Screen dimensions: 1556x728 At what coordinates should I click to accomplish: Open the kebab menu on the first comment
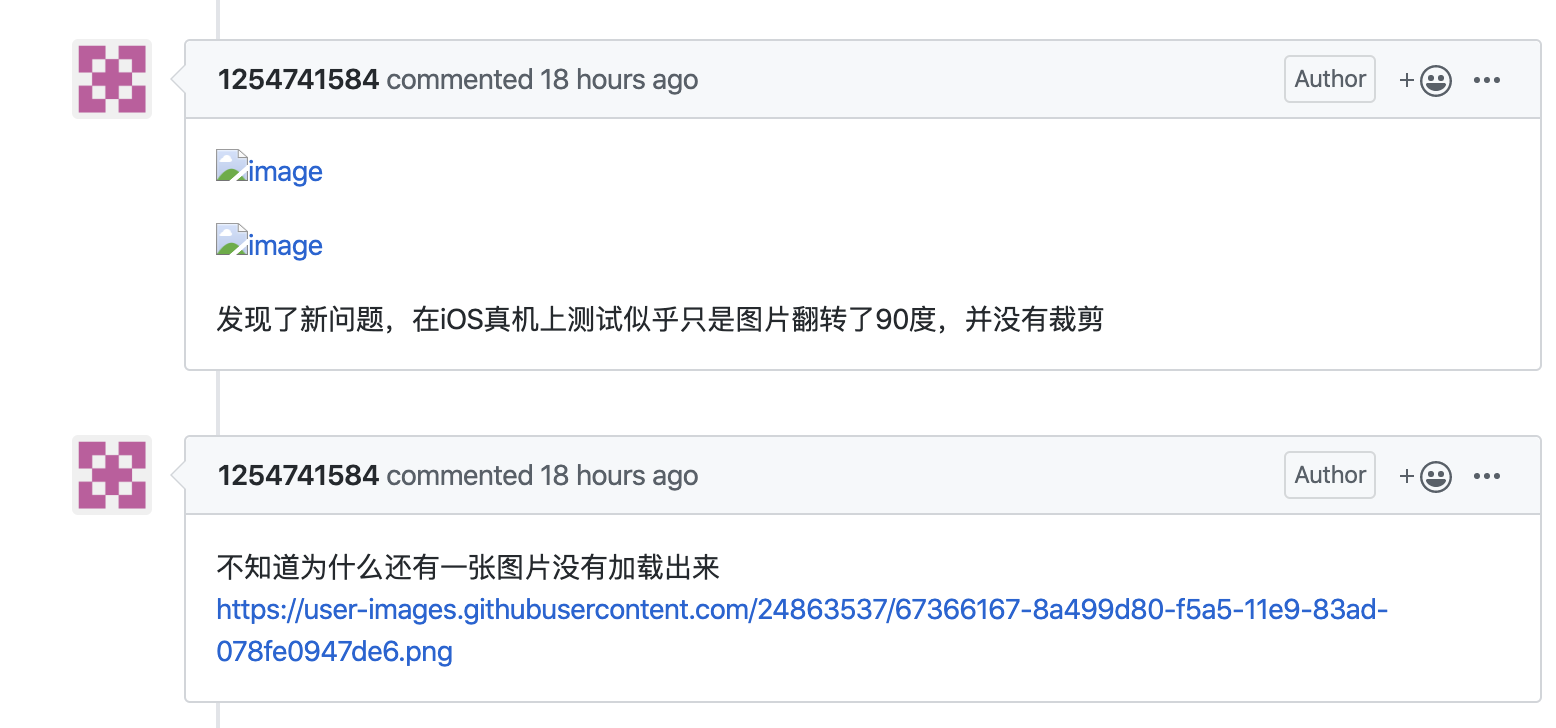pos(1487,79)
